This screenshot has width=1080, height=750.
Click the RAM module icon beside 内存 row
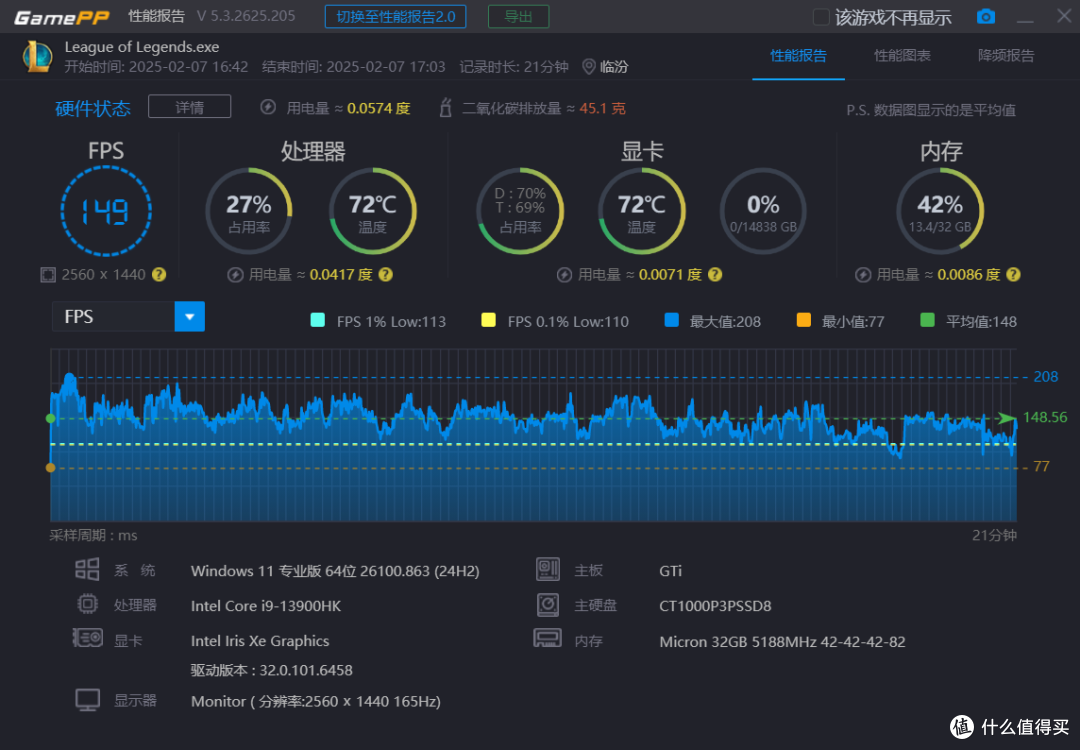(x=548, y=638)
